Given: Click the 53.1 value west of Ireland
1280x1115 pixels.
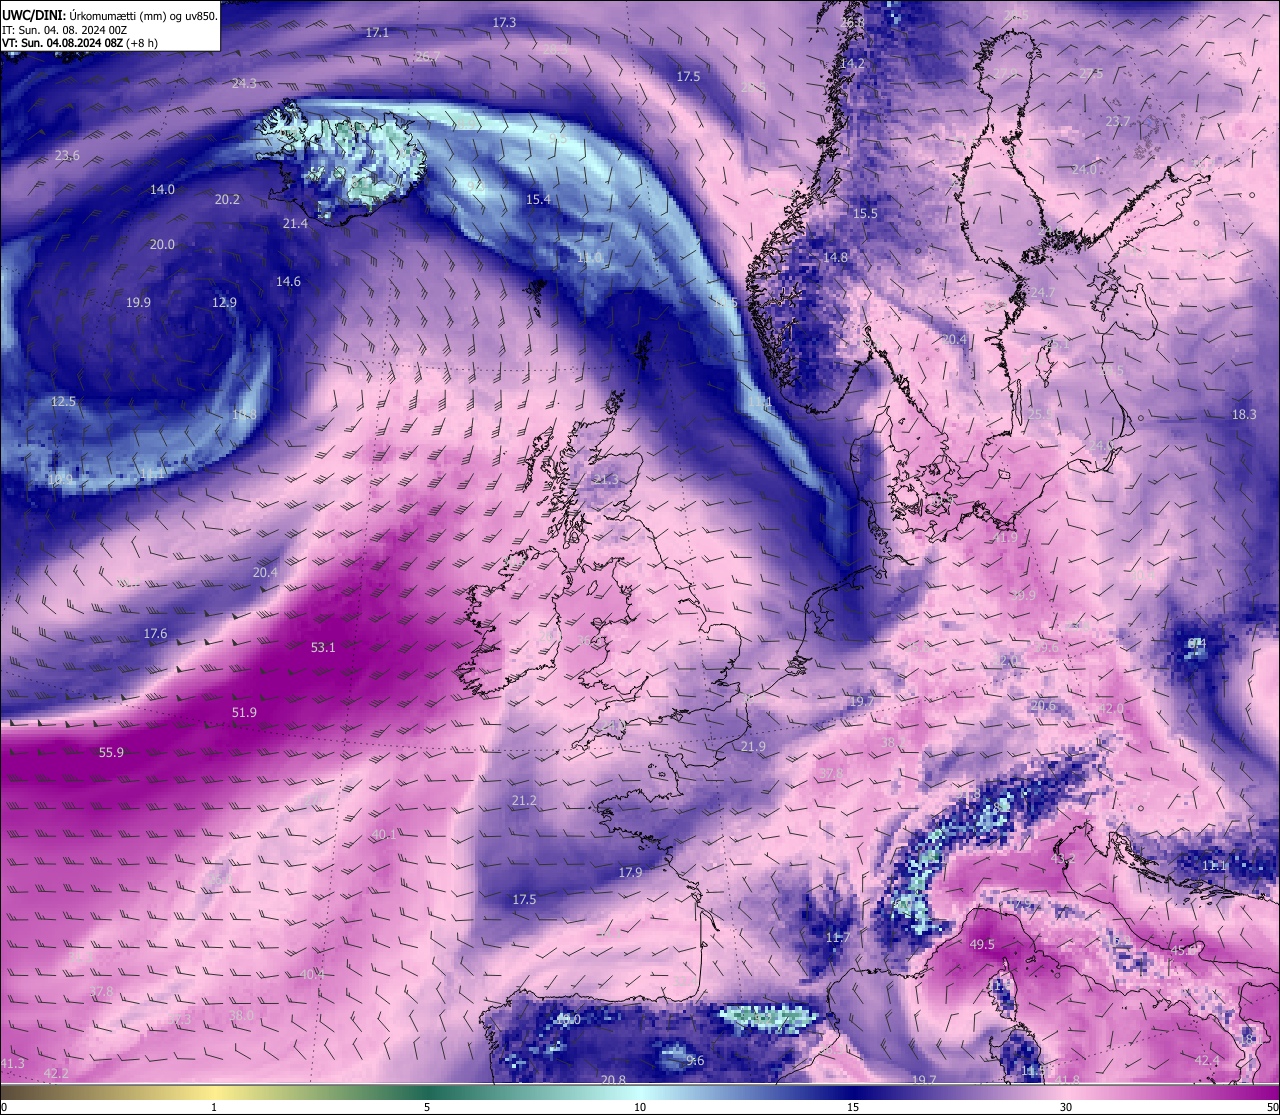Looking at the screenshot, I should coord(323,648).
